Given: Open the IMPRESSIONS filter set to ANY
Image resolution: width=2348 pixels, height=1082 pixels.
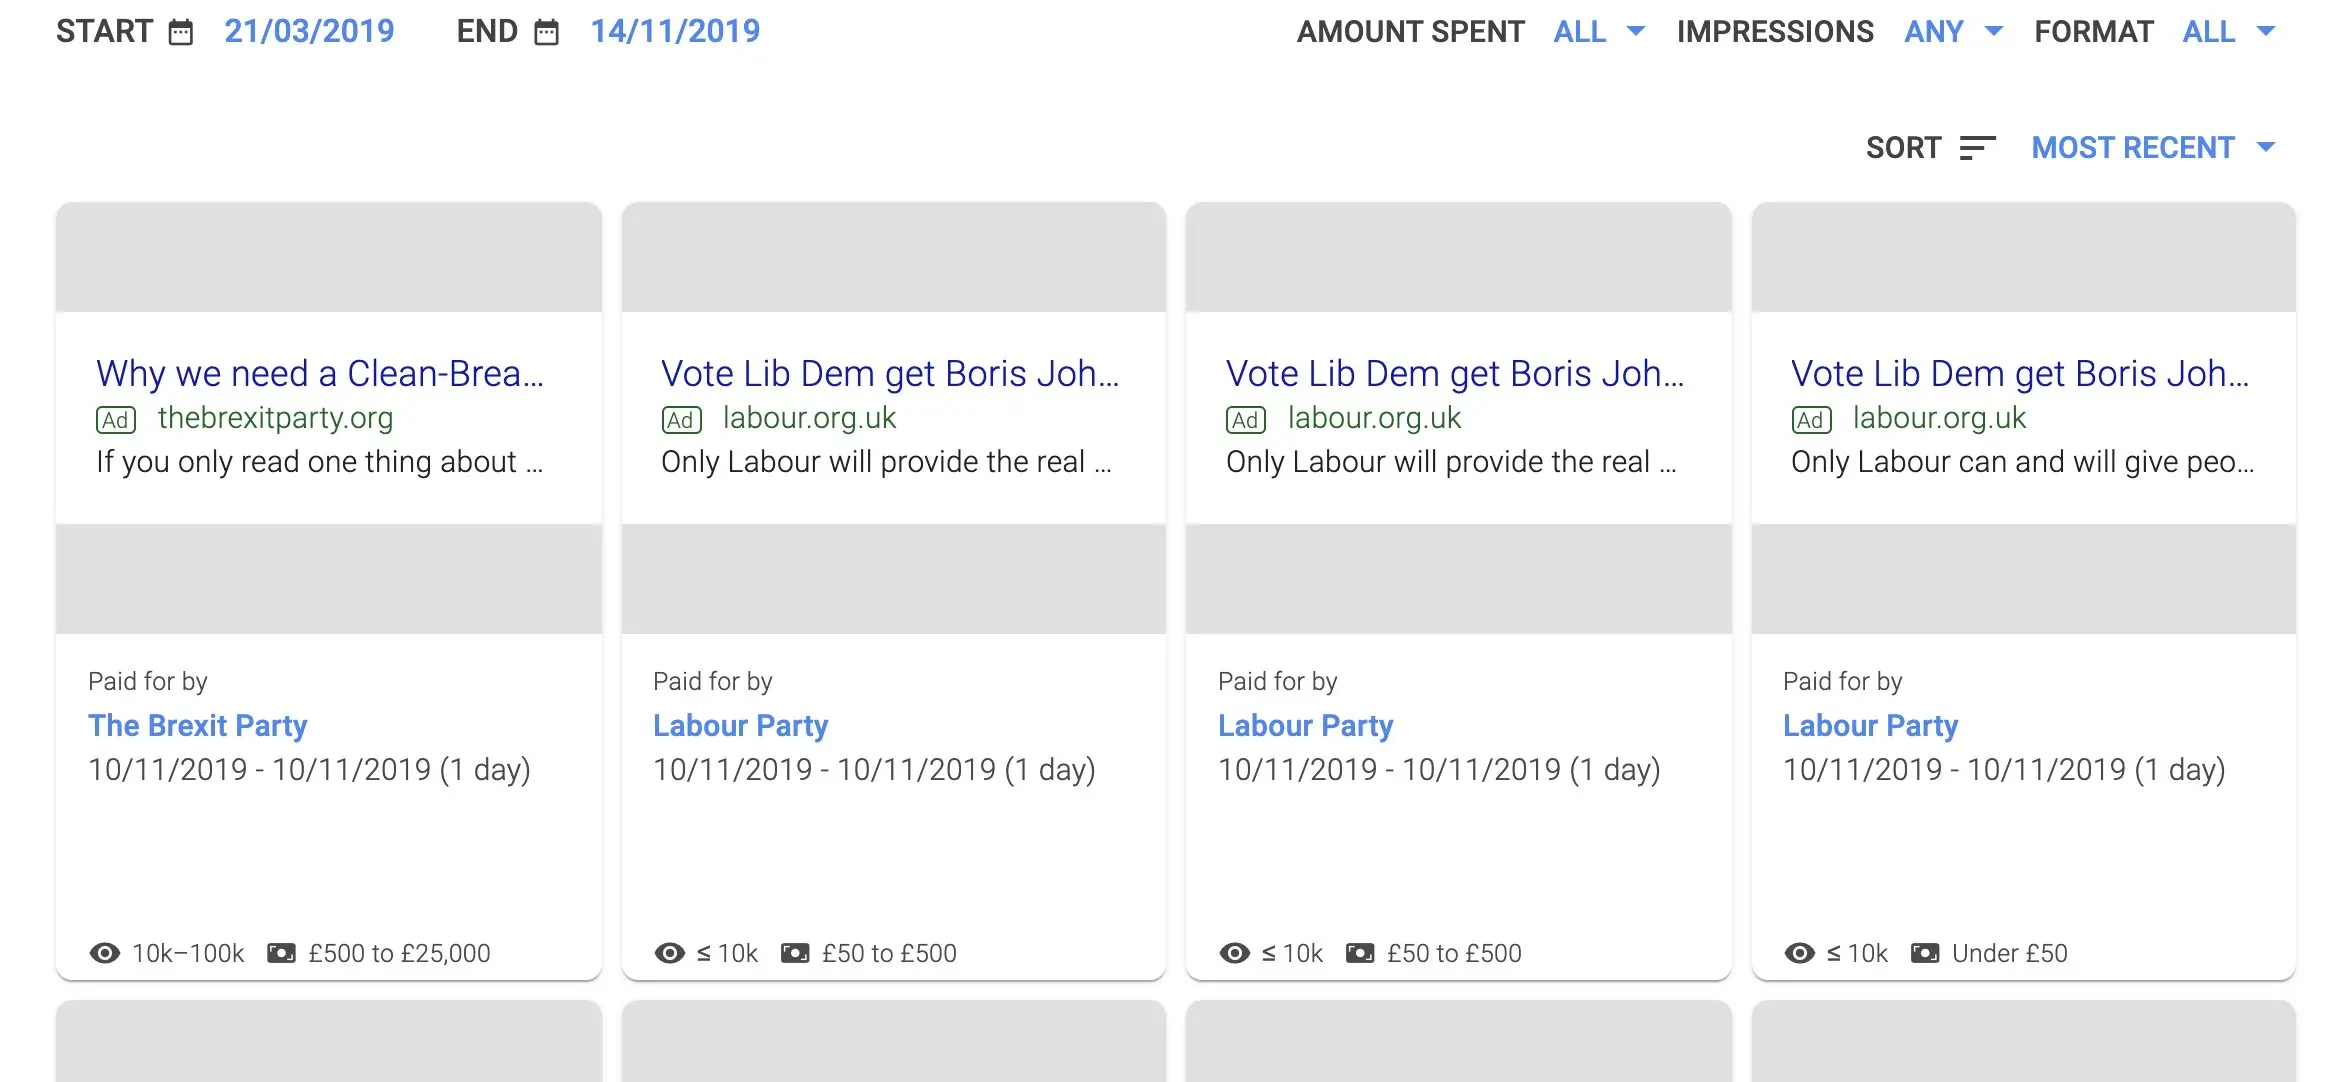Looking at the screenshot, I should coord(1950,31).
